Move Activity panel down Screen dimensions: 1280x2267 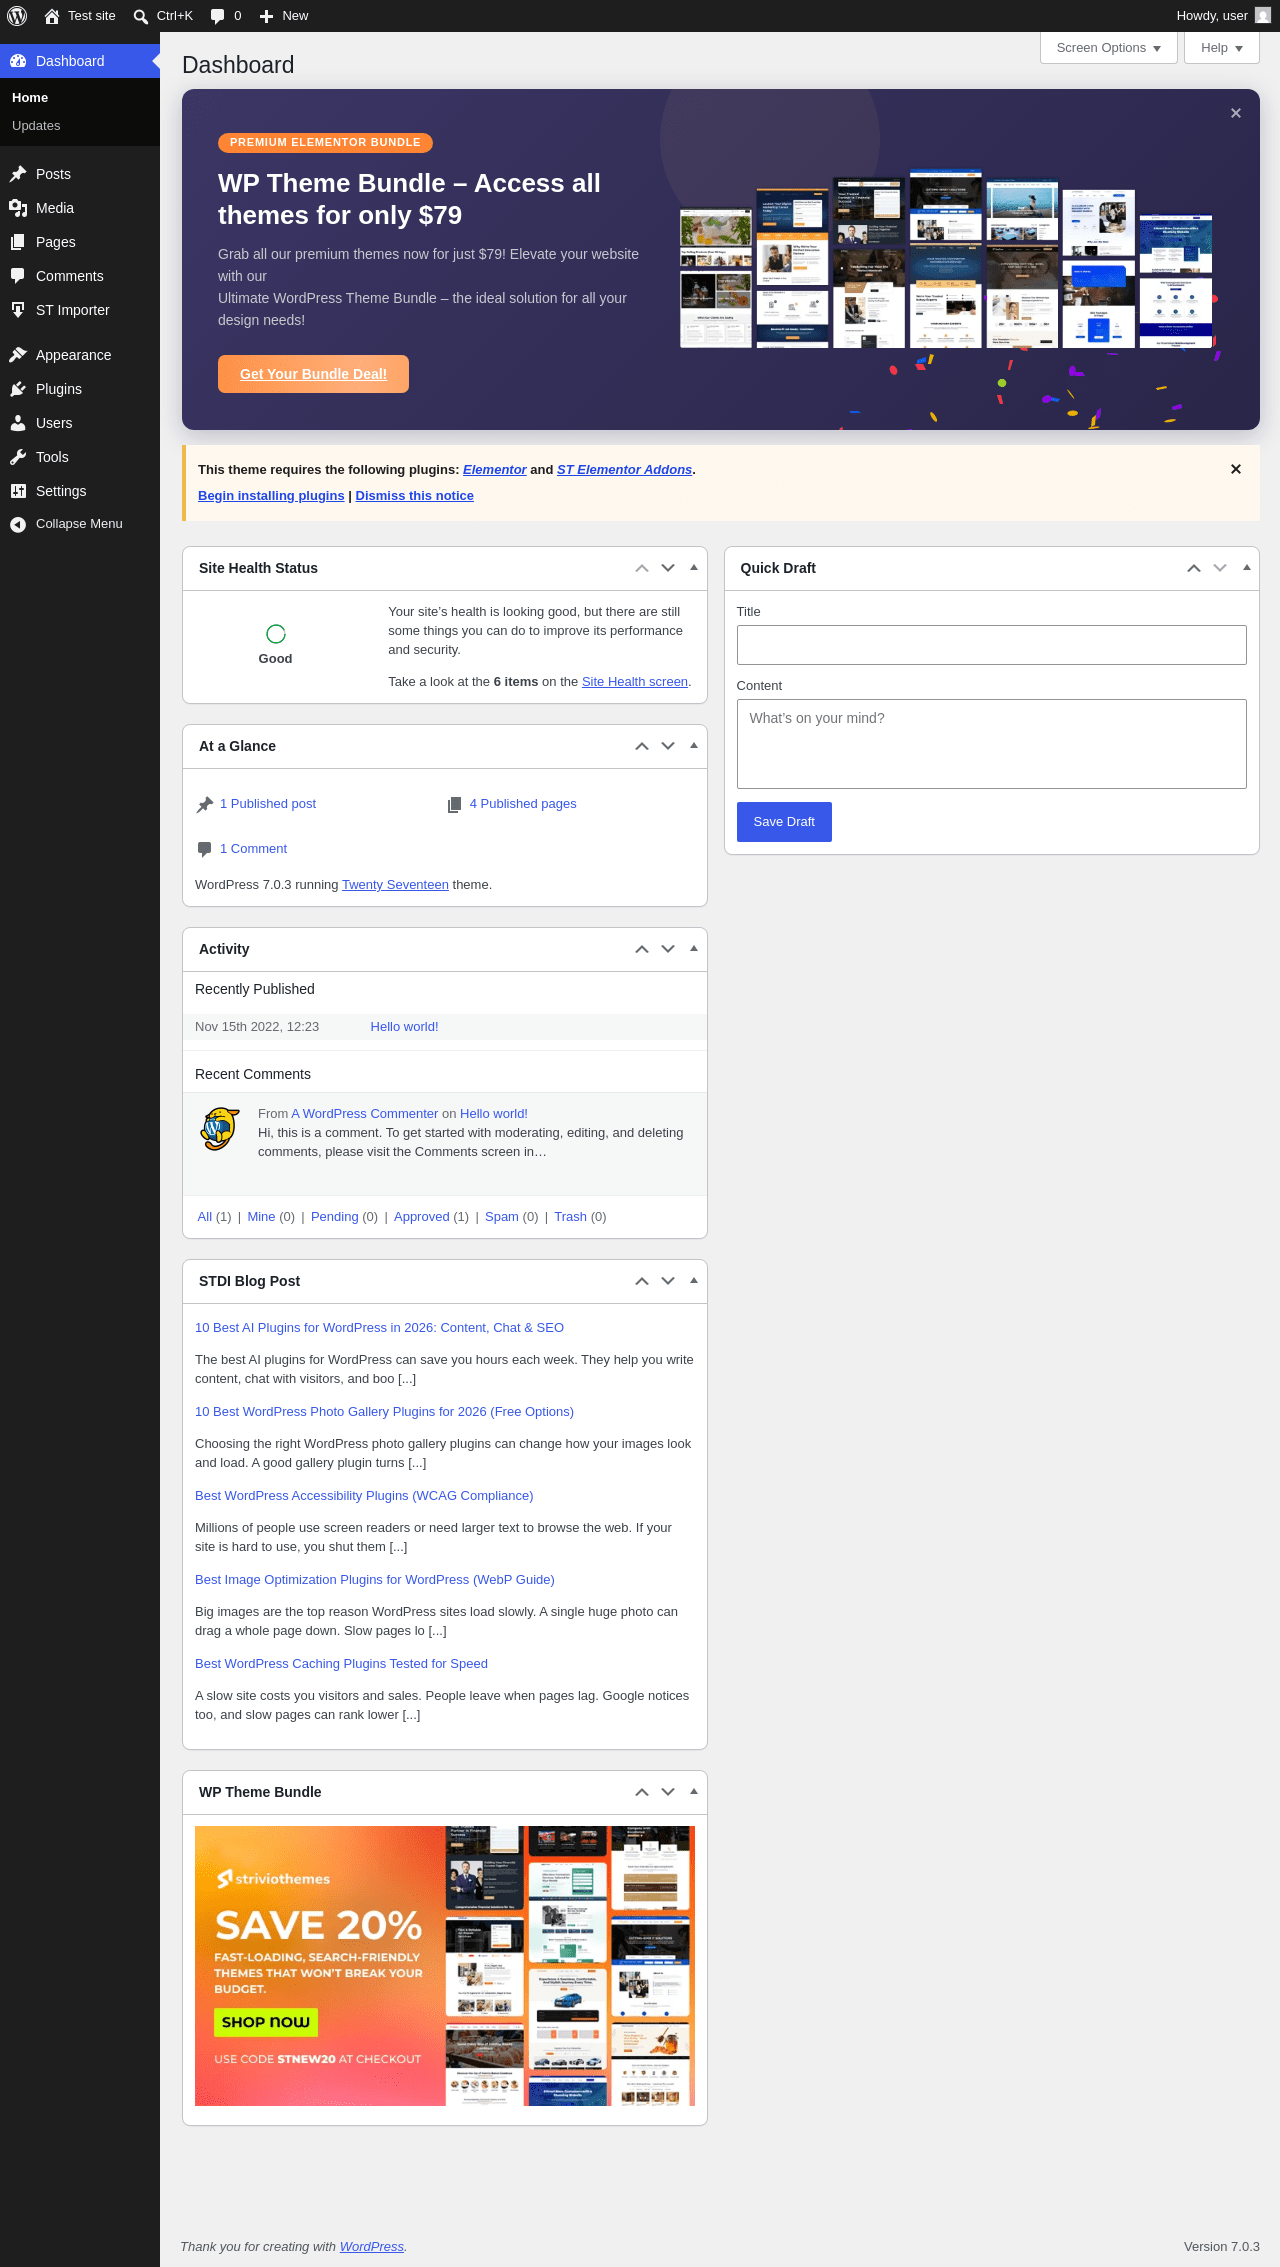pos(668,949)
